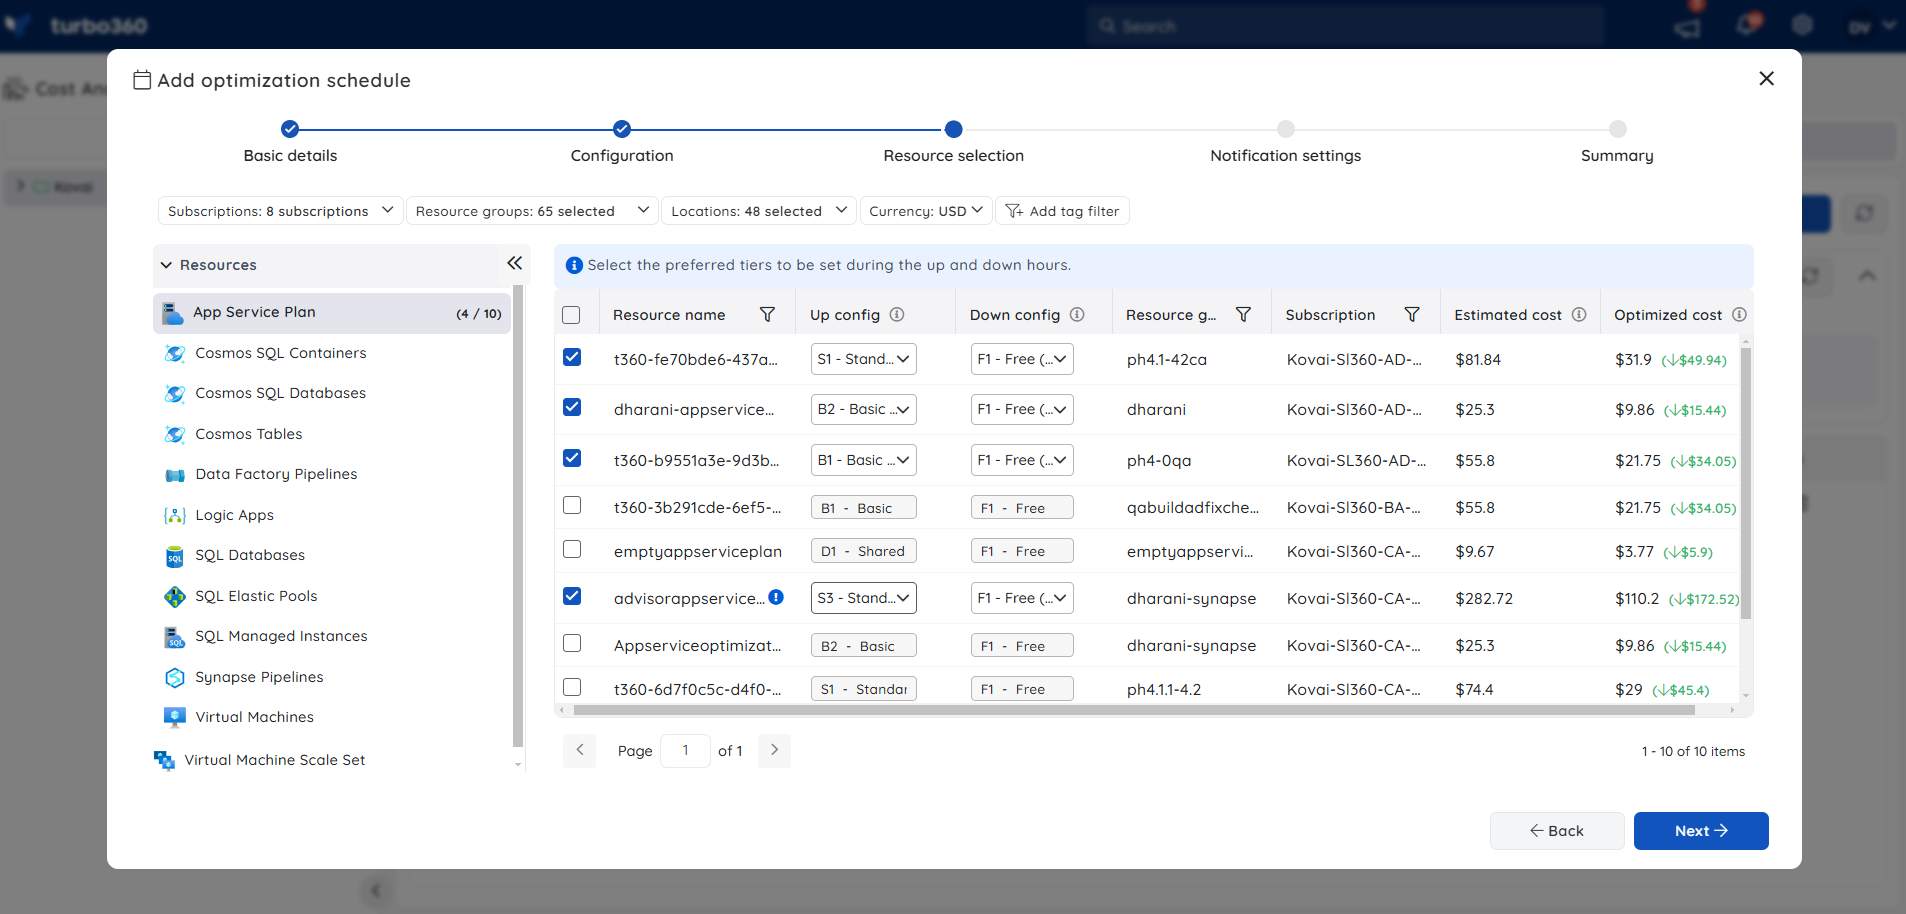Click the Cosmos SQL Containers icon
The width and height of the screenshot is (1906, 914).
click(175, 353)
